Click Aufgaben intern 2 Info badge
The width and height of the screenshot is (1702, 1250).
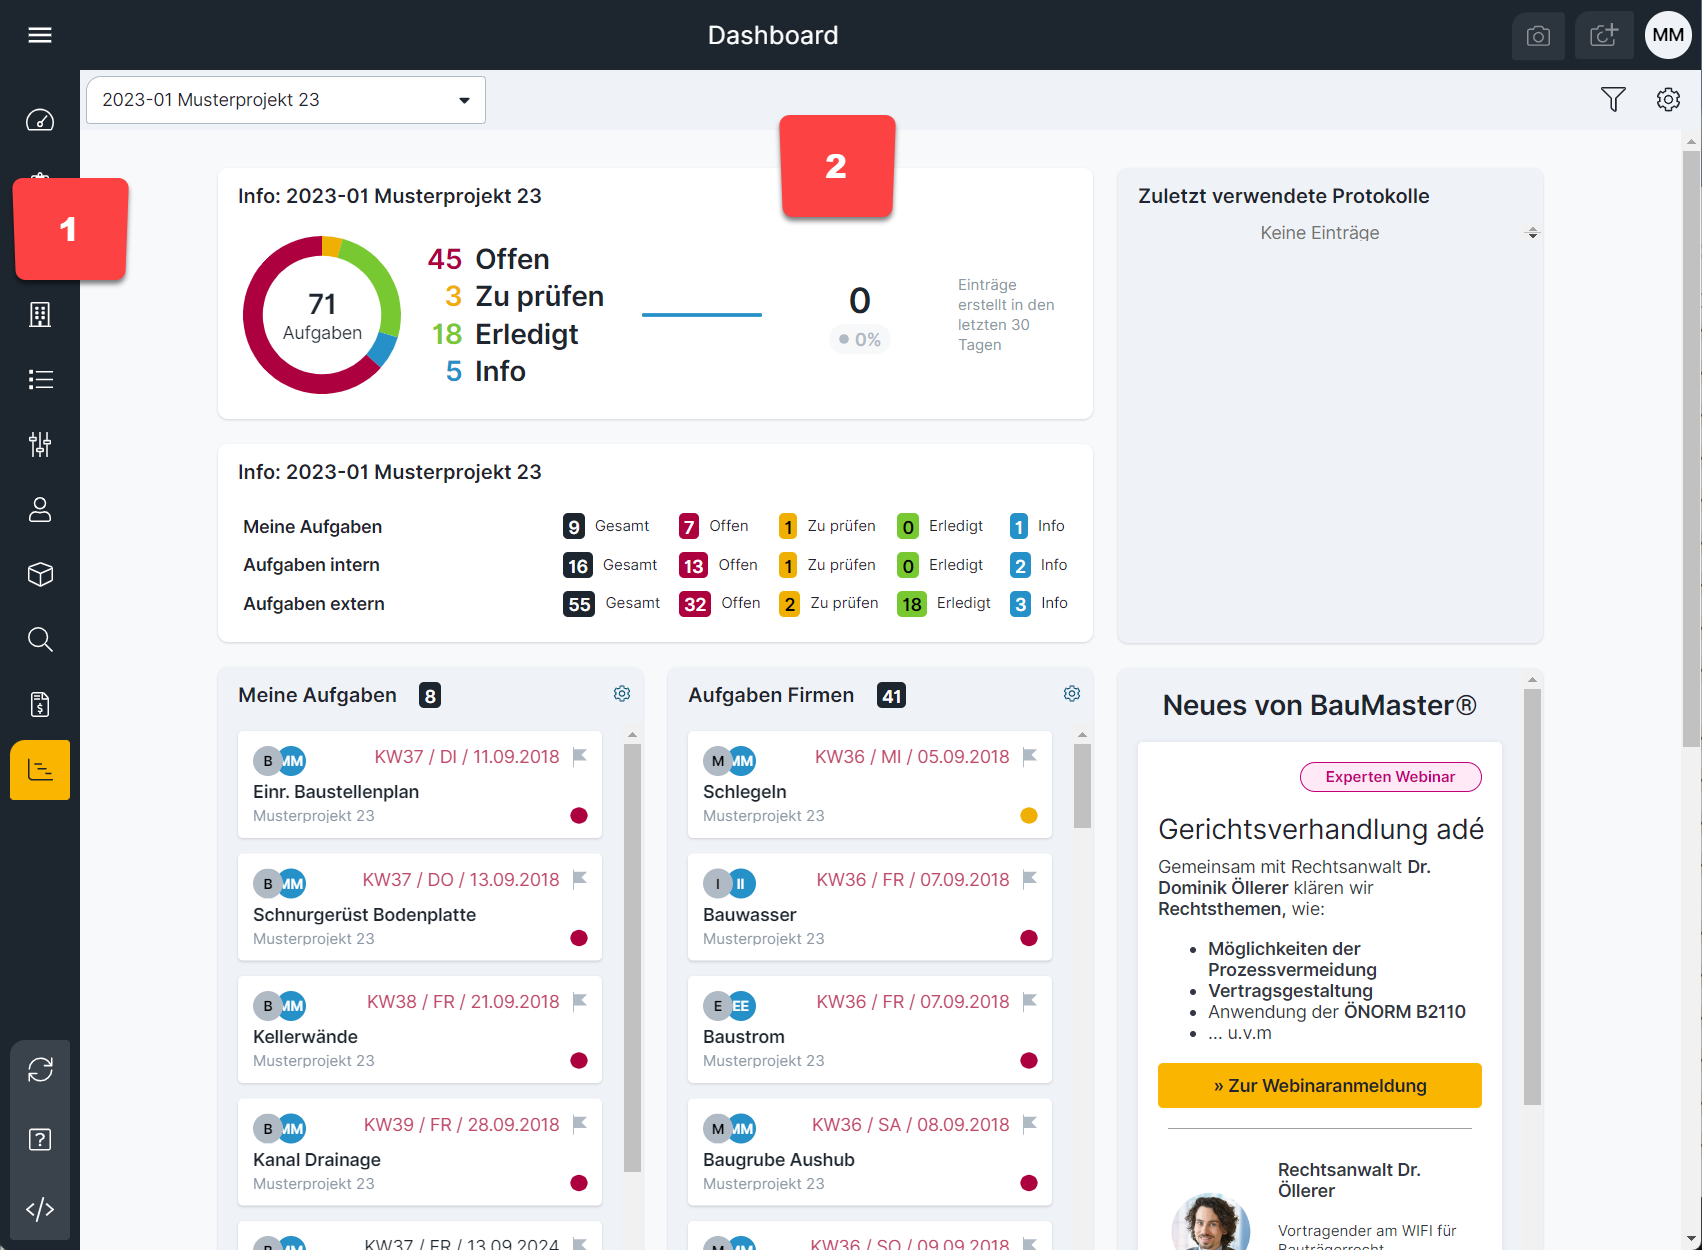(x=1020, y=565)
